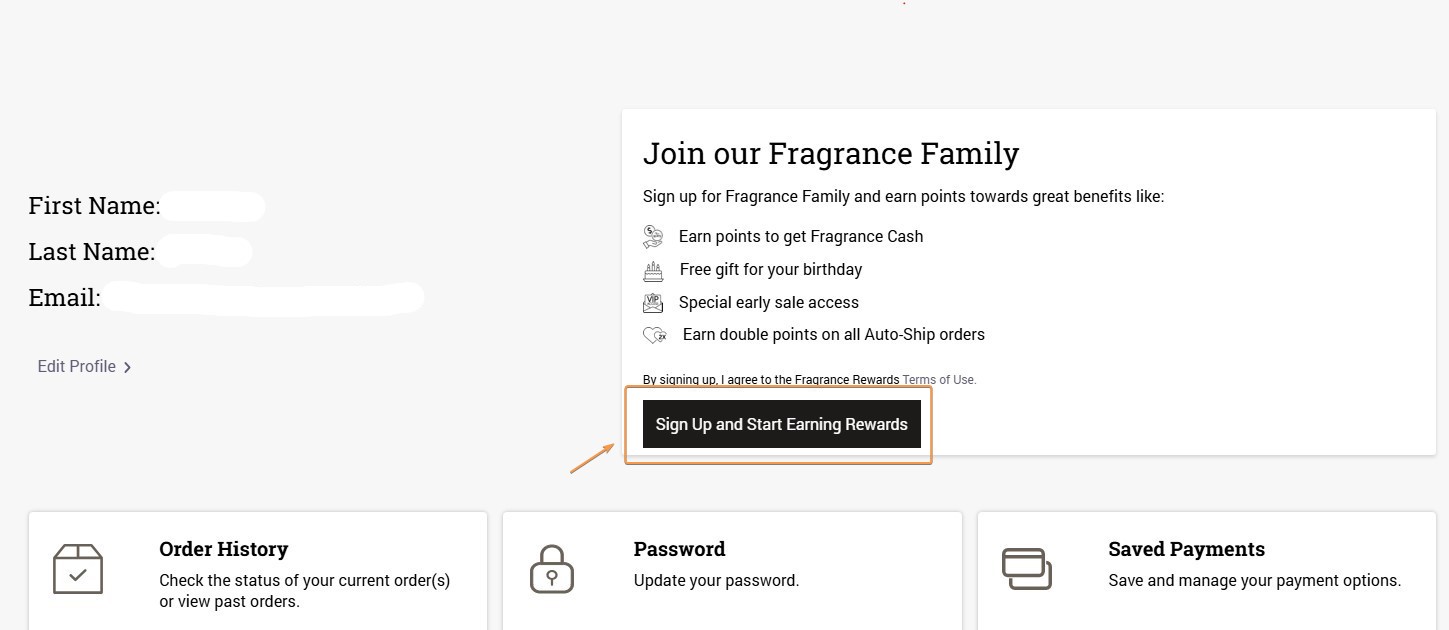Click the Join our Fragrance Family heading

tap(831, 153)
